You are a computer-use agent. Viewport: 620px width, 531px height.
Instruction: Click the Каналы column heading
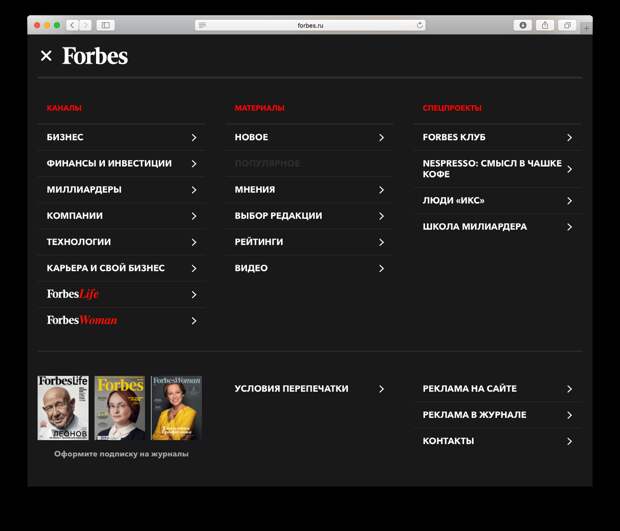(x=64, y=108)
